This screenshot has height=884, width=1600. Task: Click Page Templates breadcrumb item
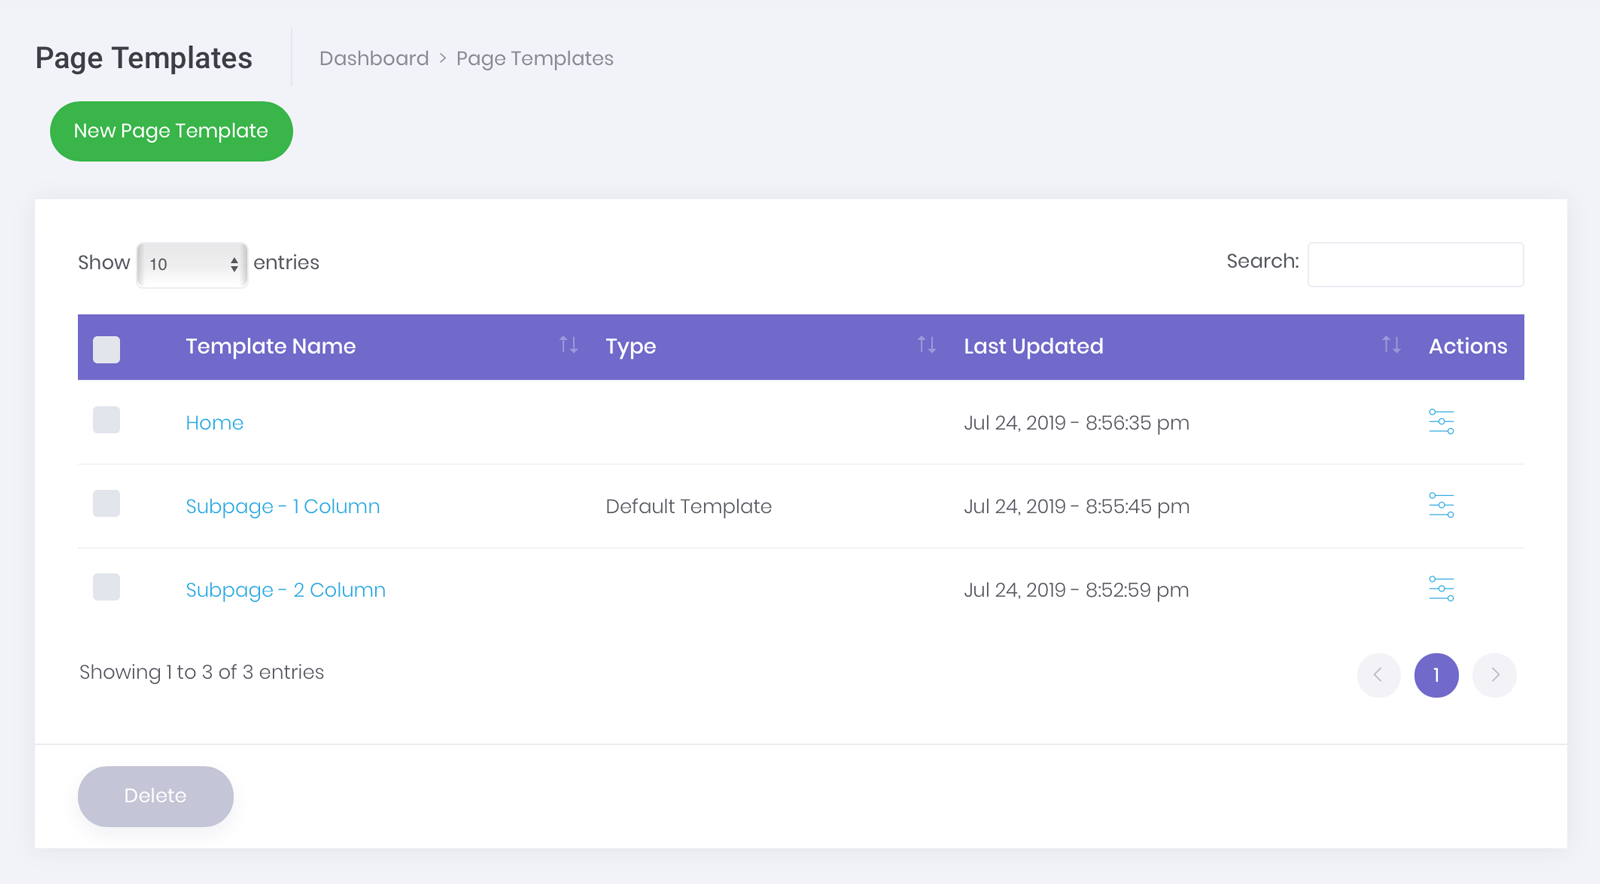pyautogui.click(x=535, y=58)
